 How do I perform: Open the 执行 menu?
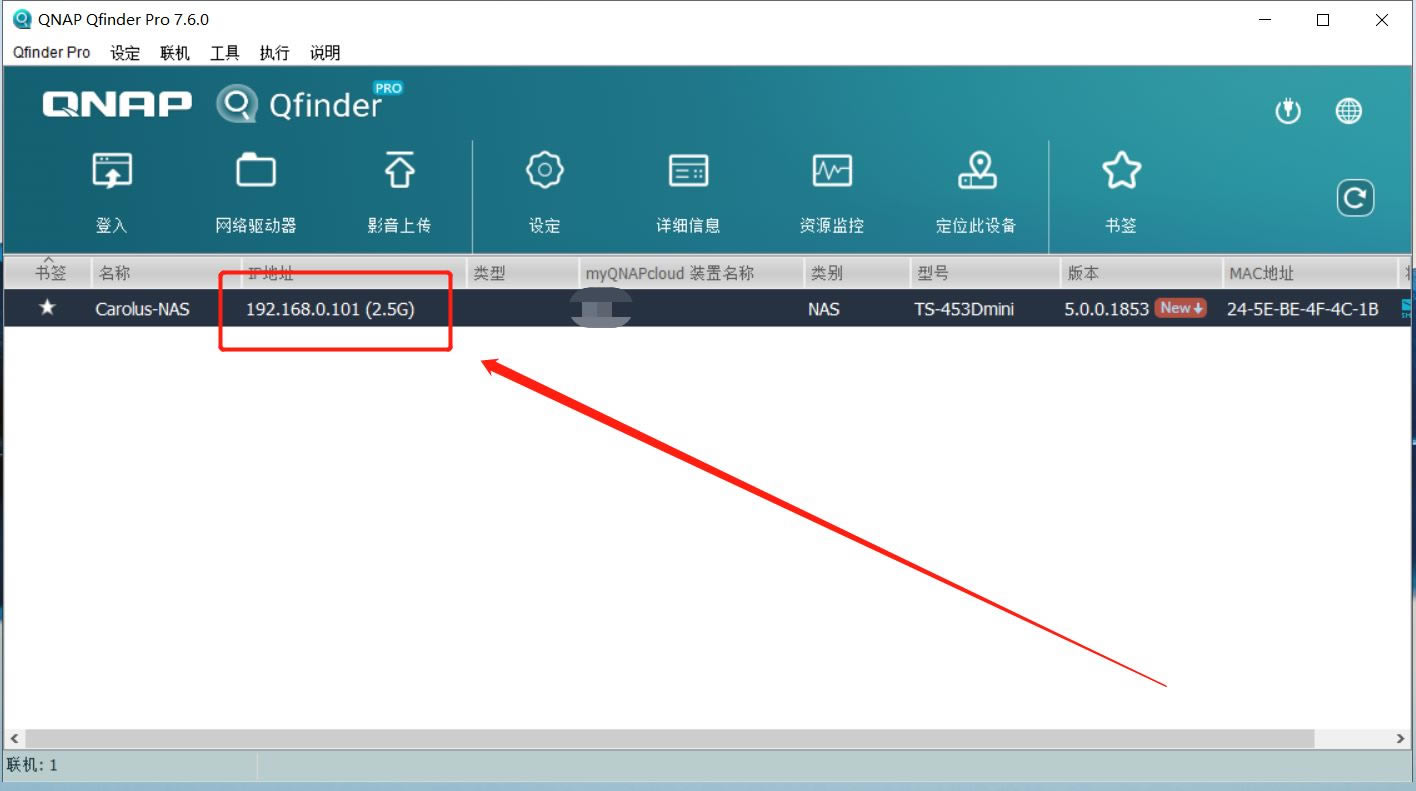coord(274,53)
